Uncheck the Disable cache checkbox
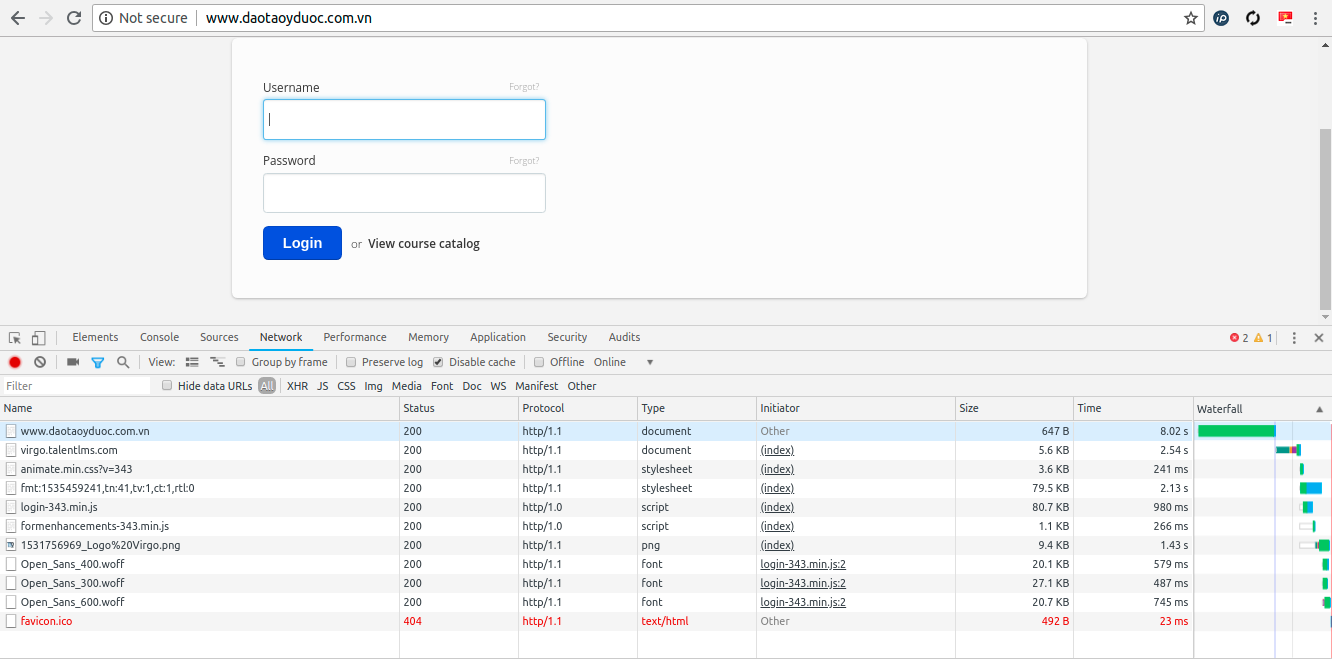 pos(438,362)
